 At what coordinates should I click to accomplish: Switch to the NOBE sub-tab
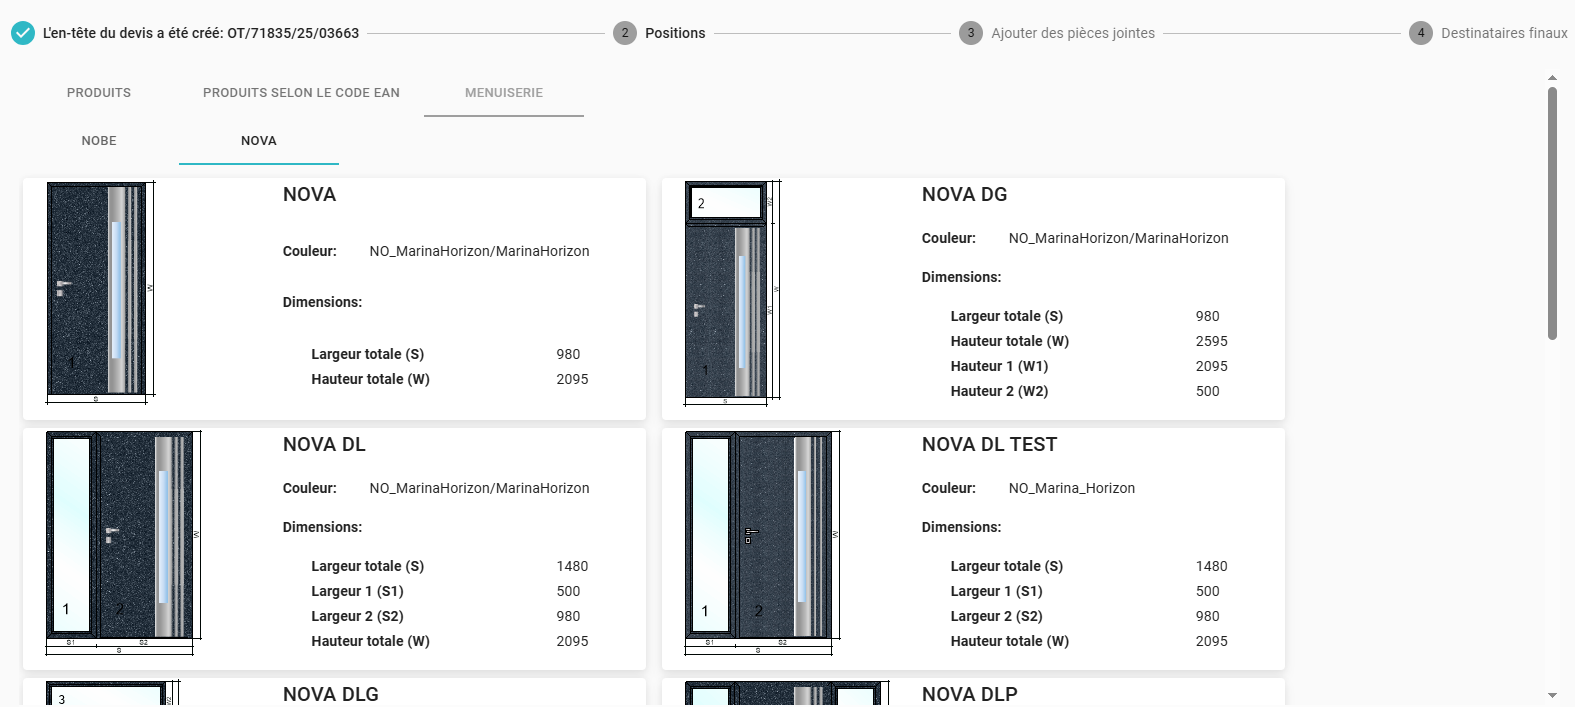[99, 141]
